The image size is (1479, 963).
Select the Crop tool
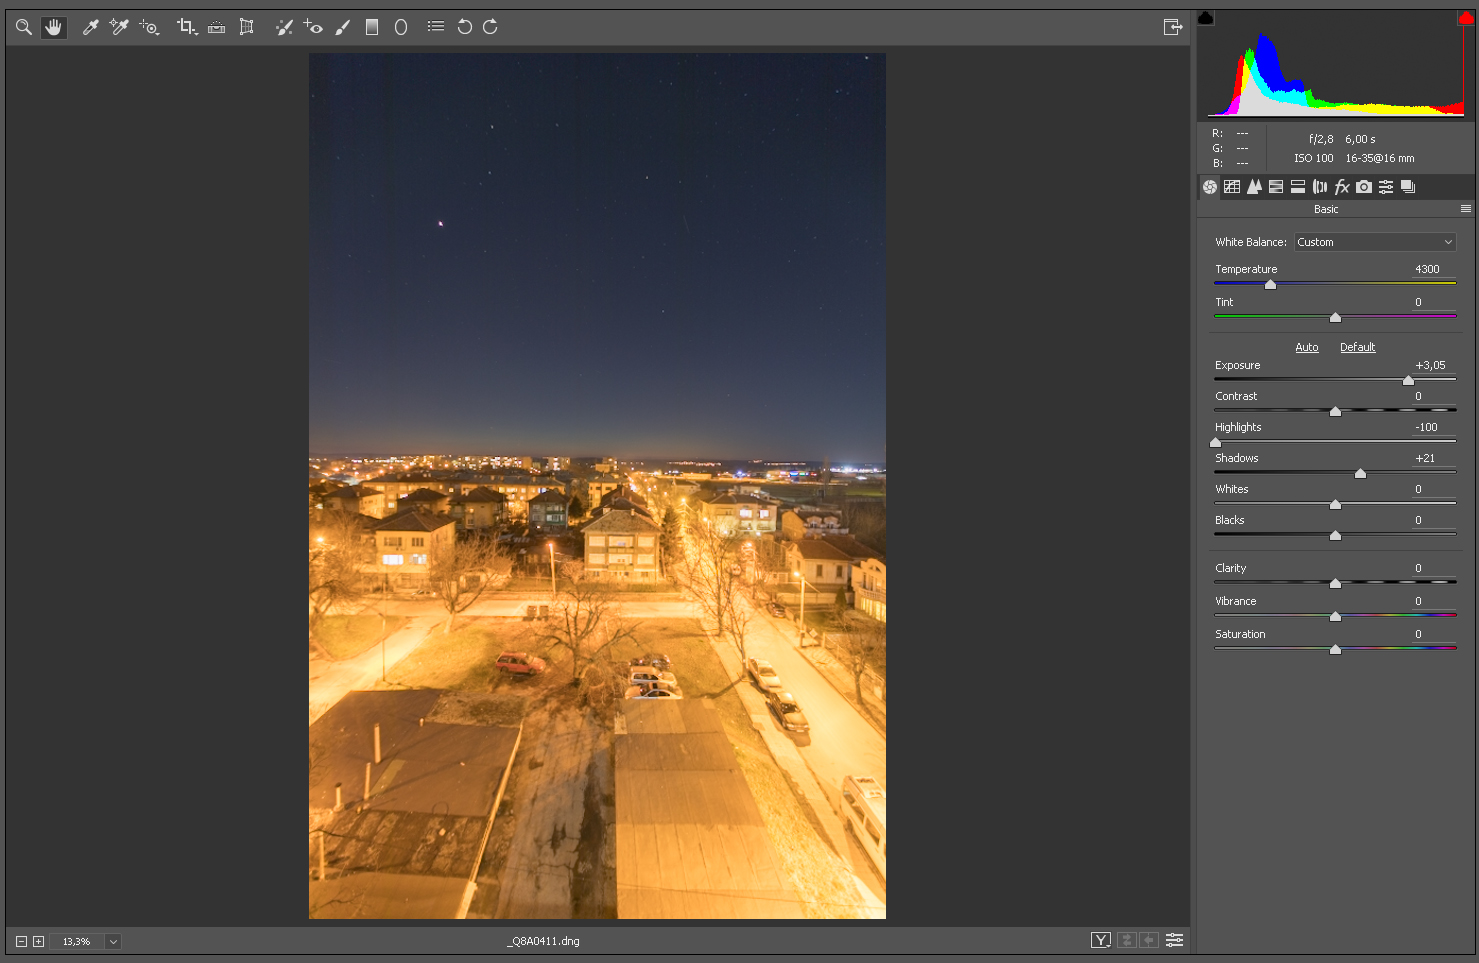[187, 27]
